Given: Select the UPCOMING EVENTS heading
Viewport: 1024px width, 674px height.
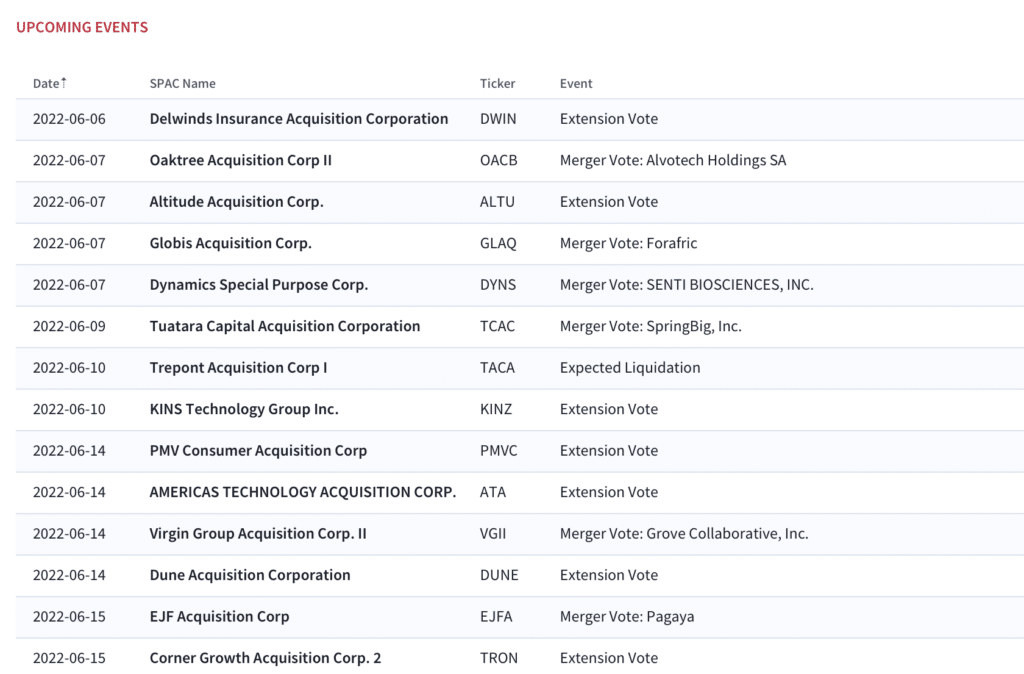Looking at the screenshot, I should (82, 27).
